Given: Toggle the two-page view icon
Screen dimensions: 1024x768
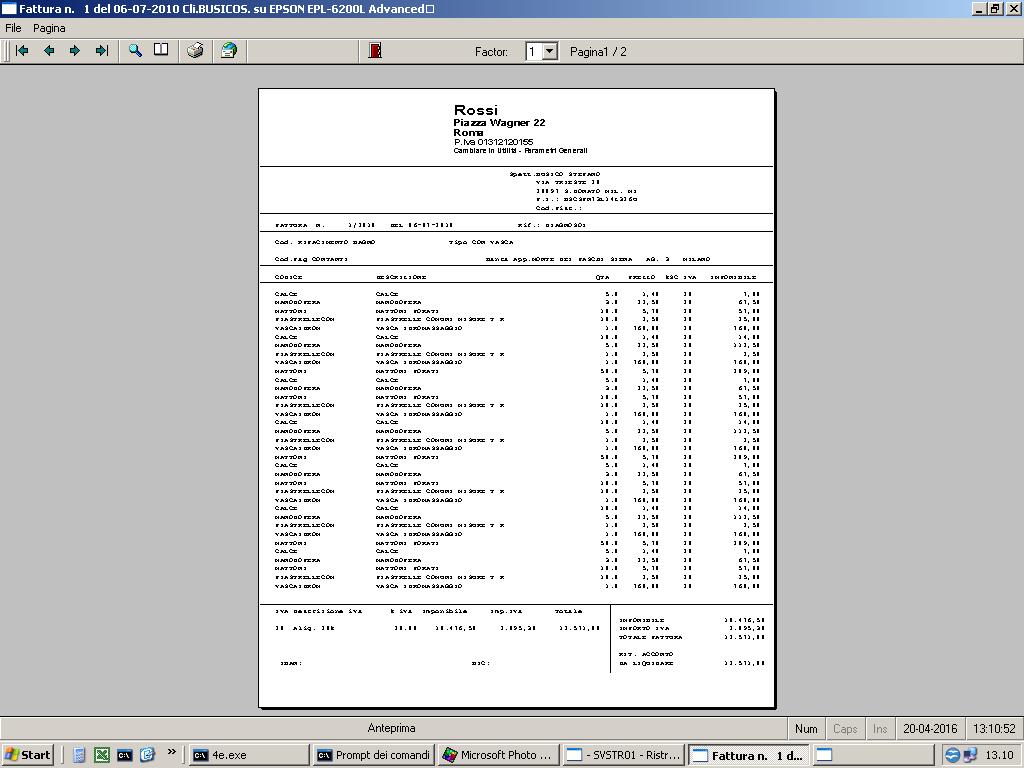Looking at the screenshot, I should coord(161,51).
